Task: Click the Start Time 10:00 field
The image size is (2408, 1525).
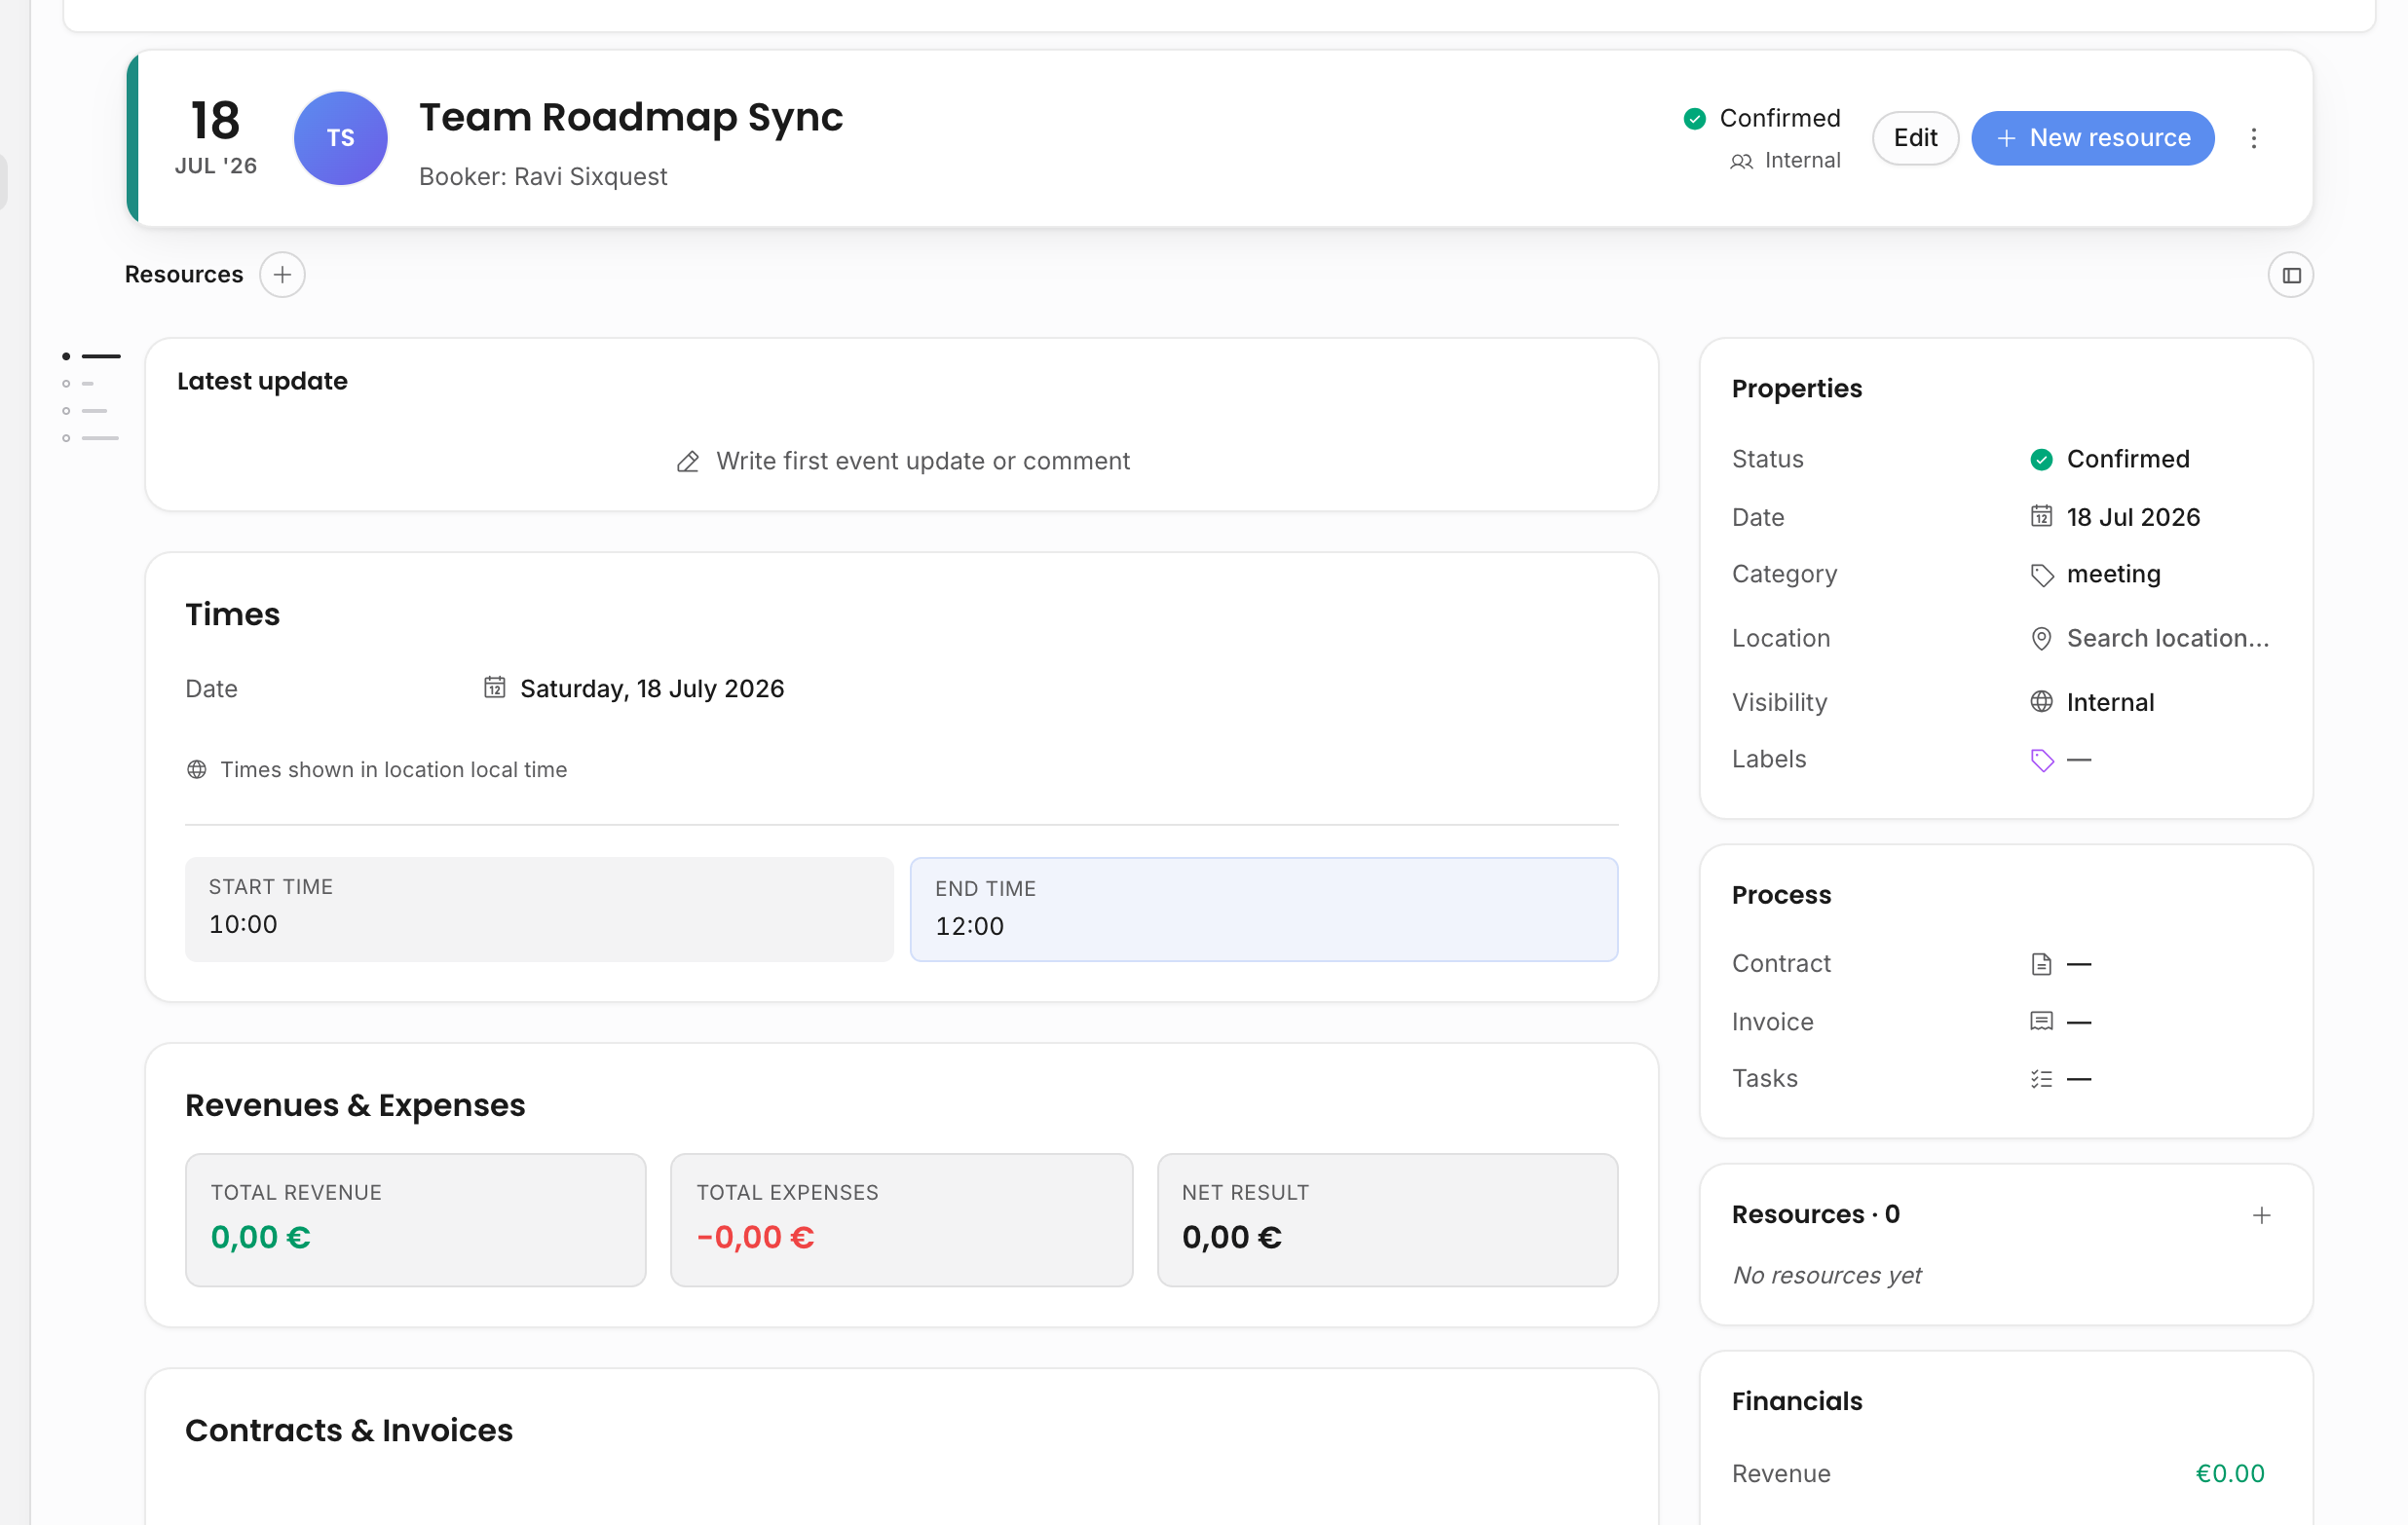Action: click(539, 909)
